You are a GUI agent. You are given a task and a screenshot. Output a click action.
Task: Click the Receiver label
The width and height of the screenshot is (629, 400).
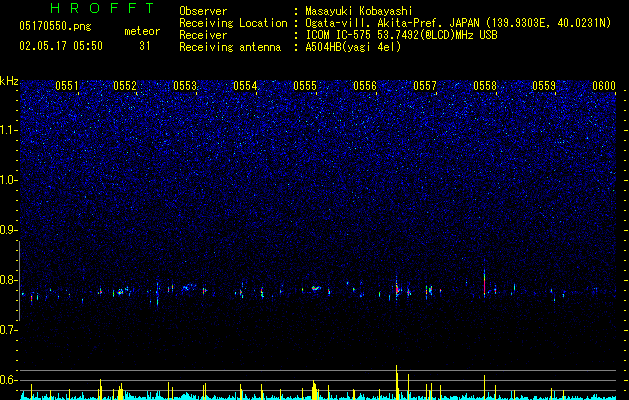tap(203, 35)
